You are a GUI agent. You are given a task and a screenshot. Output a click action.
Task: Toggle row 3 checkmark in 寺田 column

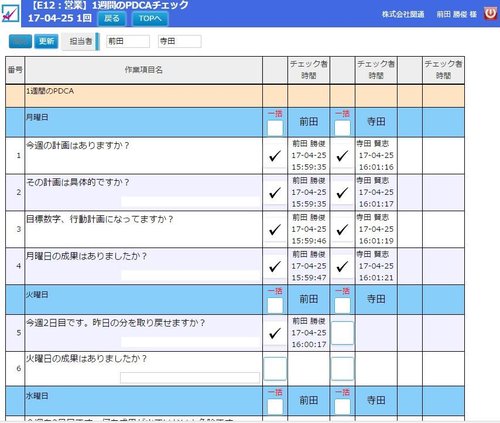pos(342,230)
